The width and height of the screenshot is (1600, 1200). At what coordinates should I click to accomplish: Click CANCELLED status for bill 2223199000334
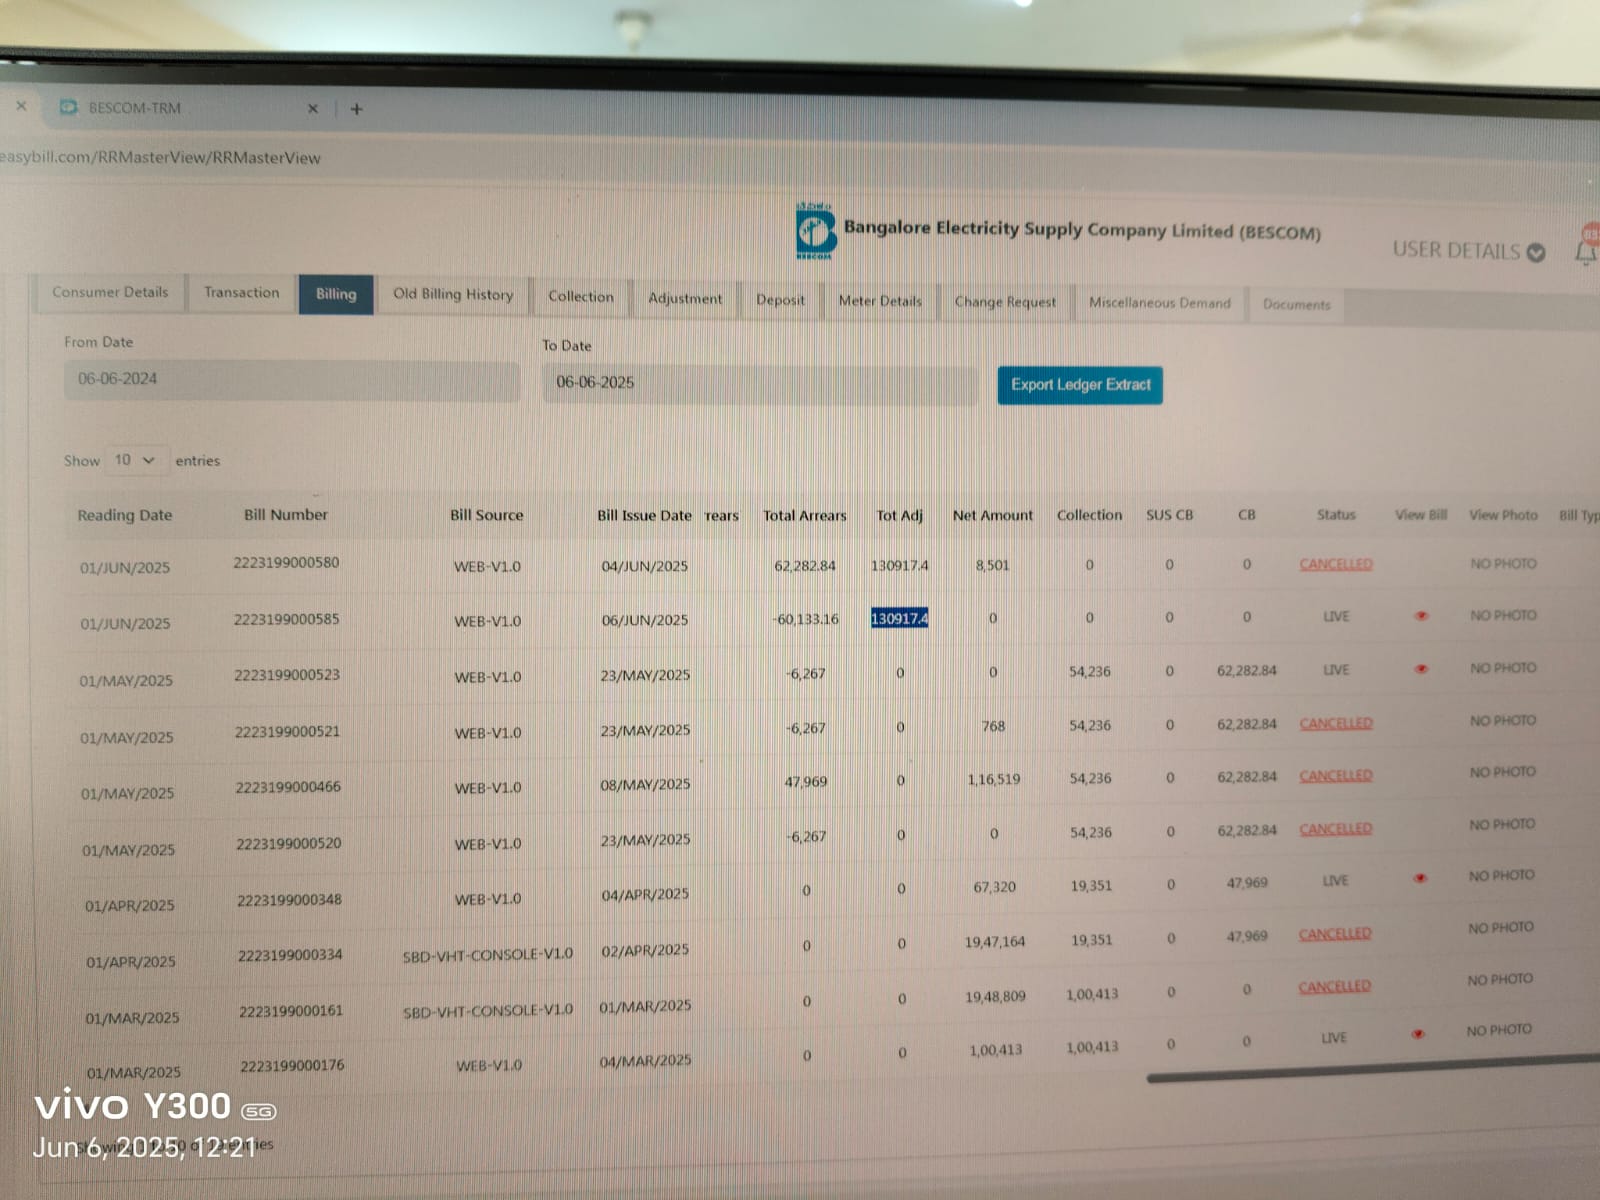(1335, 934)
